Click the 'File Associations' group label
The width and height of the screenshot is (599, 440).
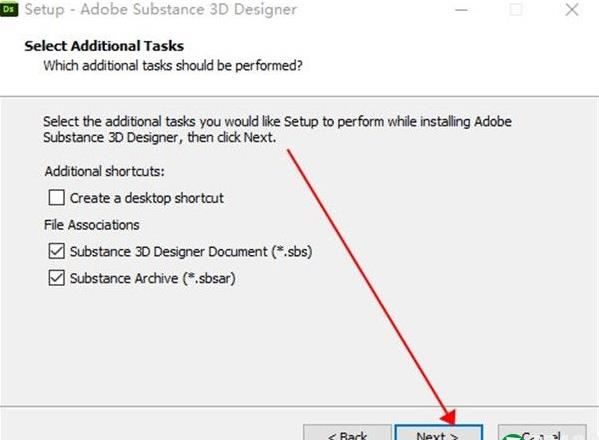pos(92,225)
